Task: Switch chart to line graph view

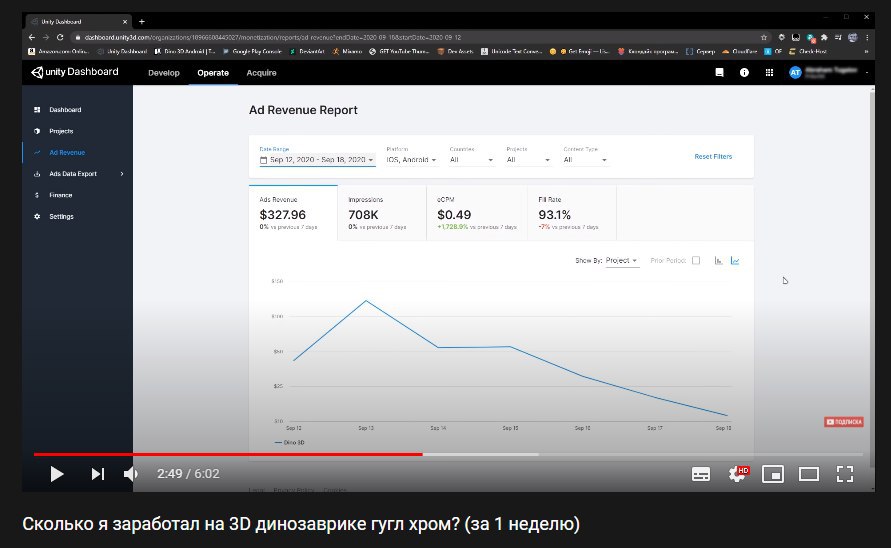Action: 735,260
